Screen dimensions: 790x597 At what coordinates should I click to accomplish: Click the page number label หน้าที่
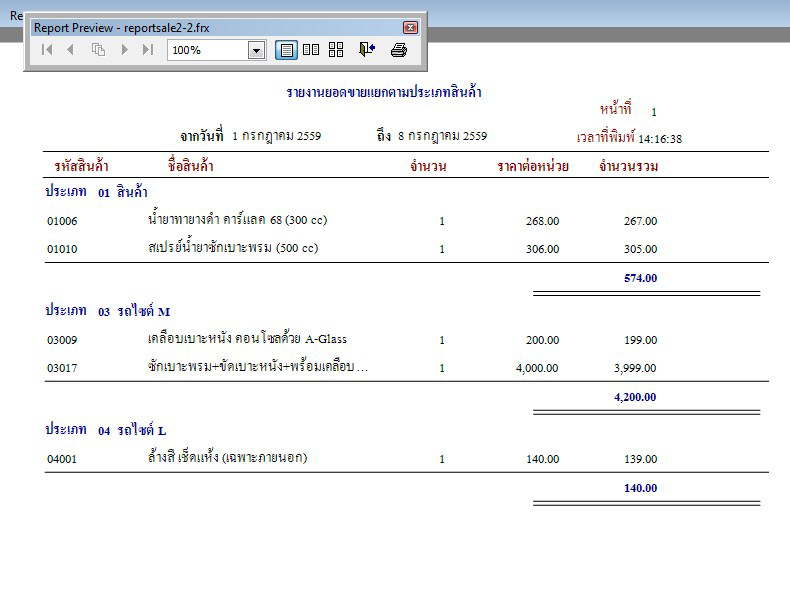click(x=616, y=108)
